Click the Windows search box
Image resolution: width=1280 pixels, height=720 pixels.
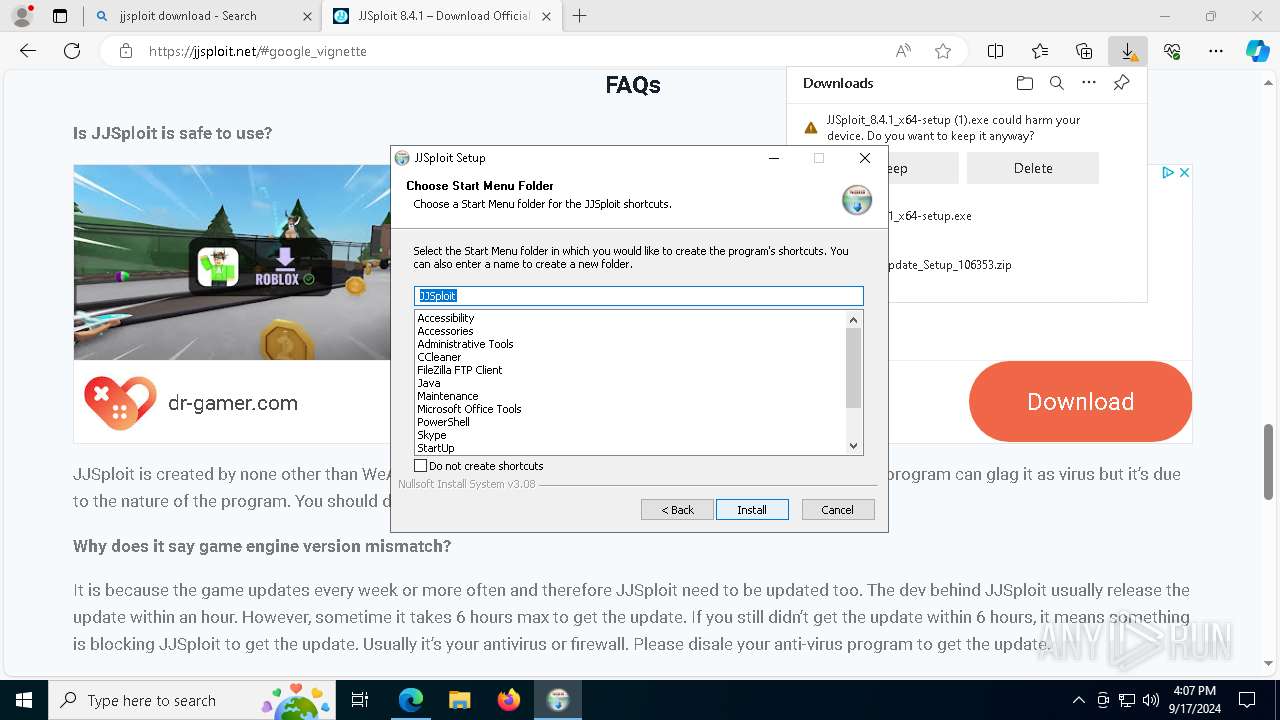pos(190,700)
